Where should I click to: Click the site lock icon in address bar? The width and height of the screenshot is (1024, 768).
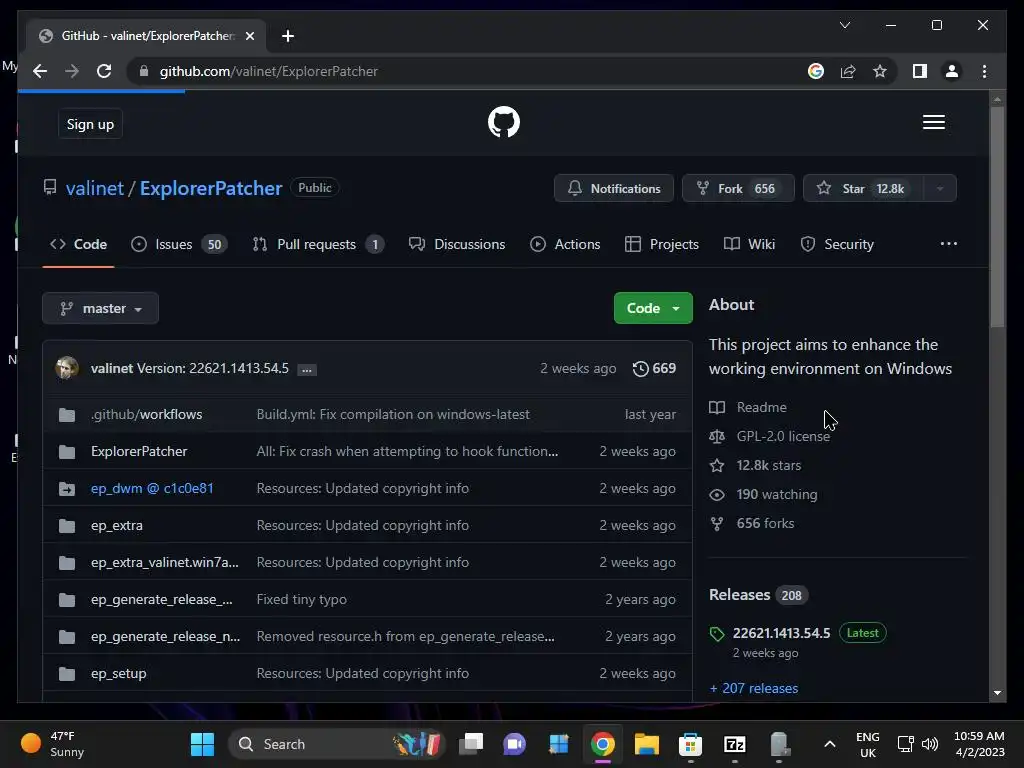(x=144, y=71)
